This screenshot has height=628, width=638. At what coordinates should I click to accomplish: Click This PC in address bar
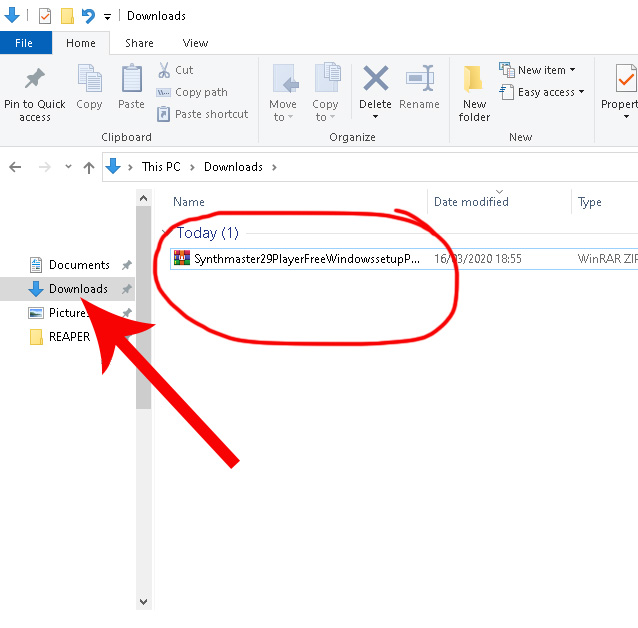[x=161, y=167]
